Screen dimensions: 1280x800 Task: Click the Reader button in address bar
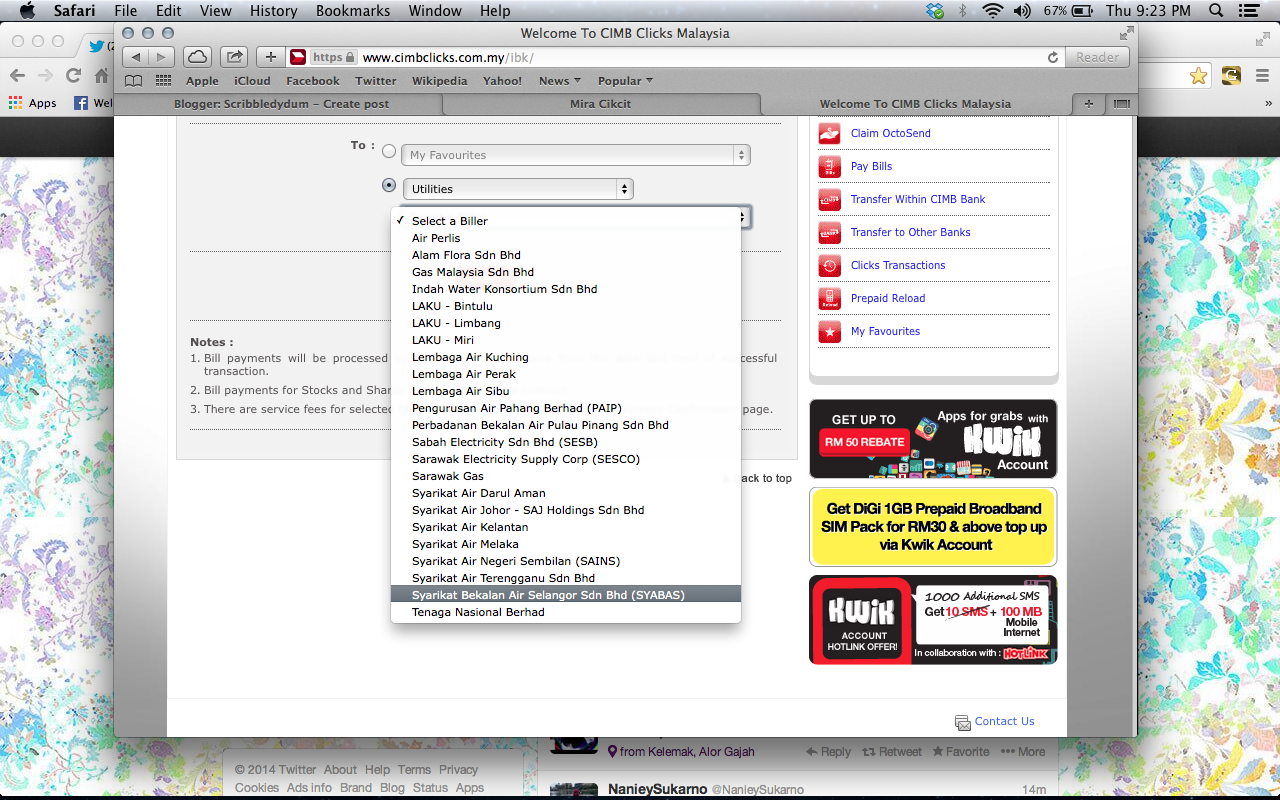click(x=1097, y=58)
